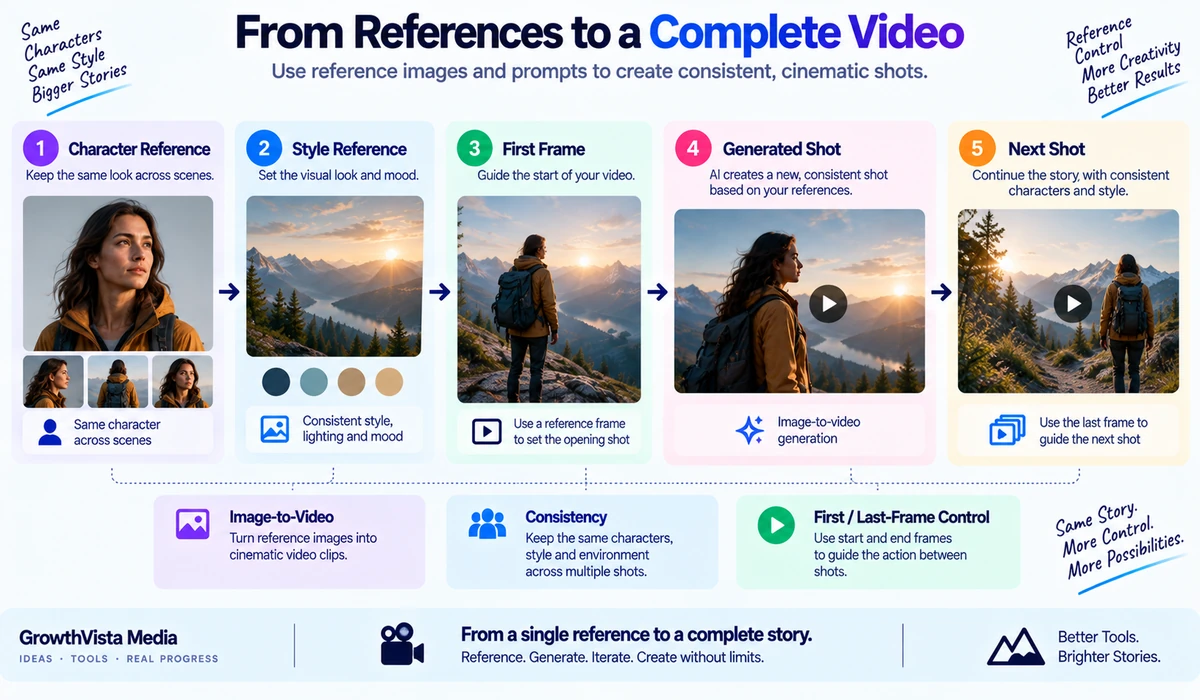Play the Next Shot video
The width and height of the screenshot is (1200, 700).
[1074, 302]
